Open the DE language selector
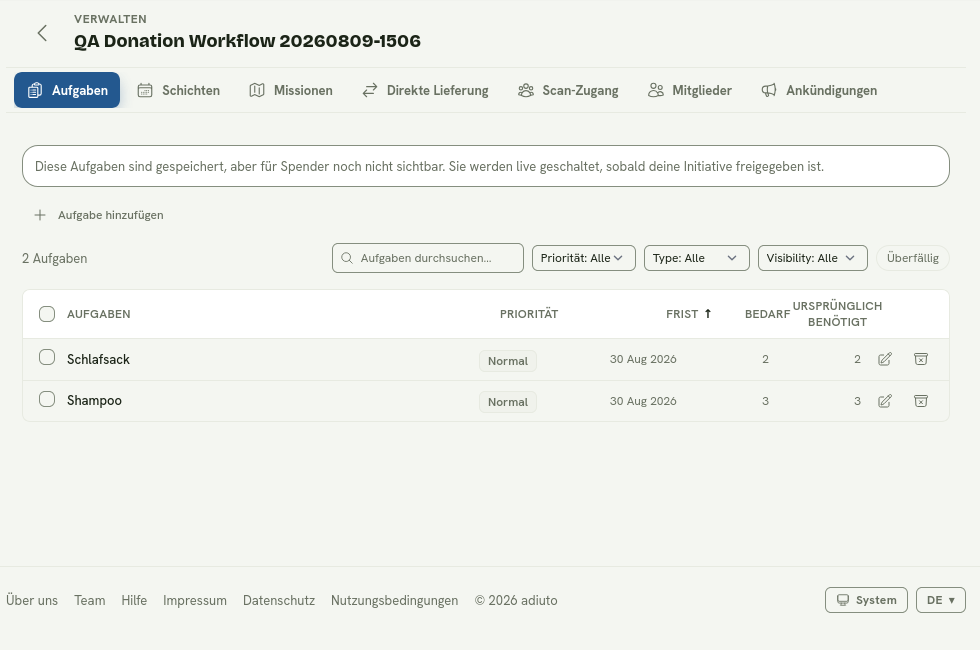This screenshot has width=980, height=650. (941, 600)
